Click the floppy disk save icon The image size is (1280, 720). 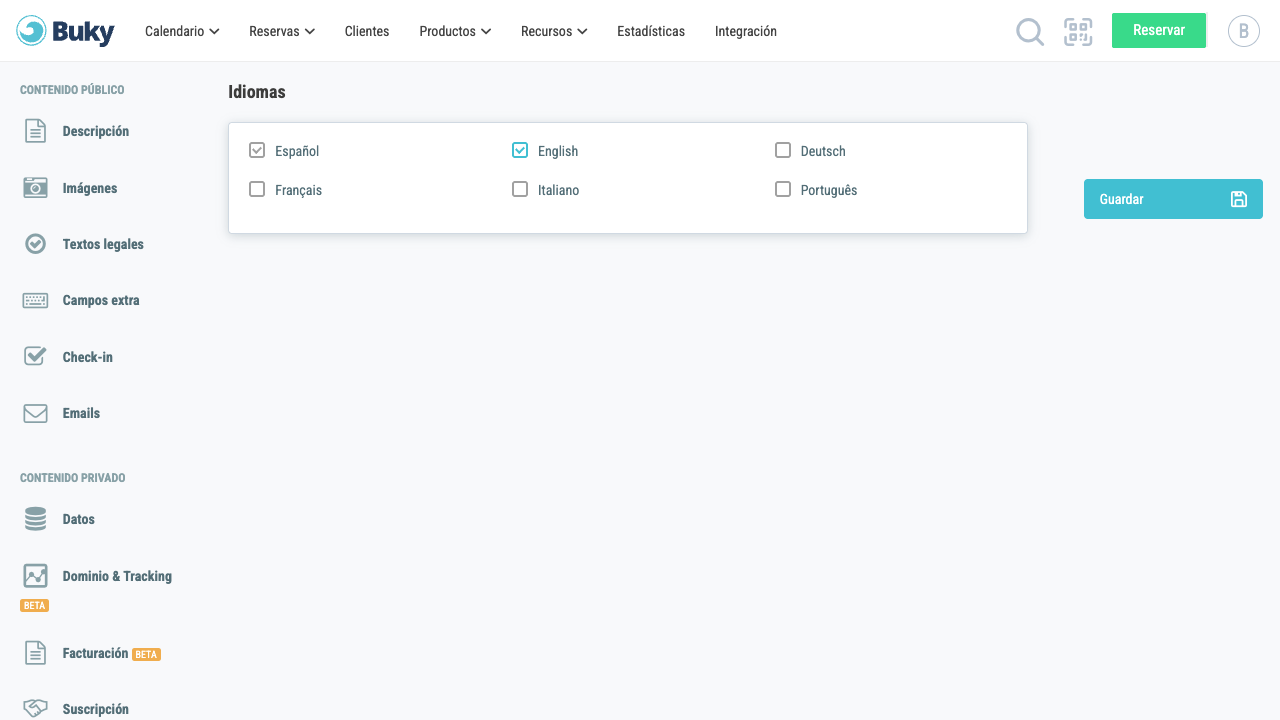click(1239, 199)
